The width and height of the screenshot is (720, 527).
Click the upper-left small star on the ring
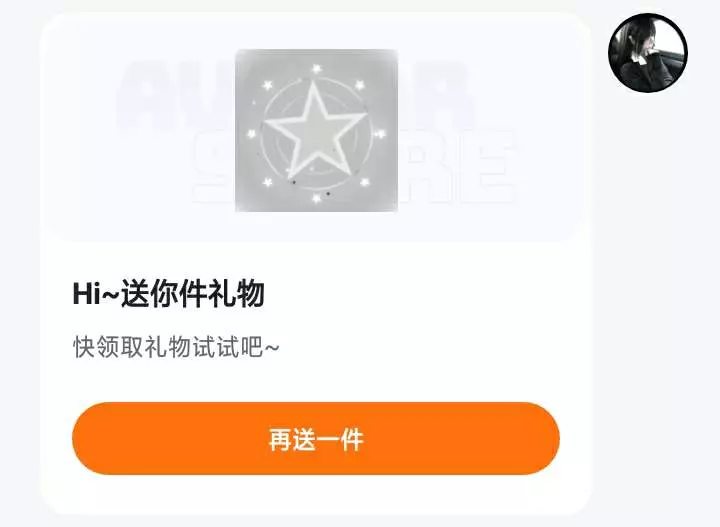[268, 85]
